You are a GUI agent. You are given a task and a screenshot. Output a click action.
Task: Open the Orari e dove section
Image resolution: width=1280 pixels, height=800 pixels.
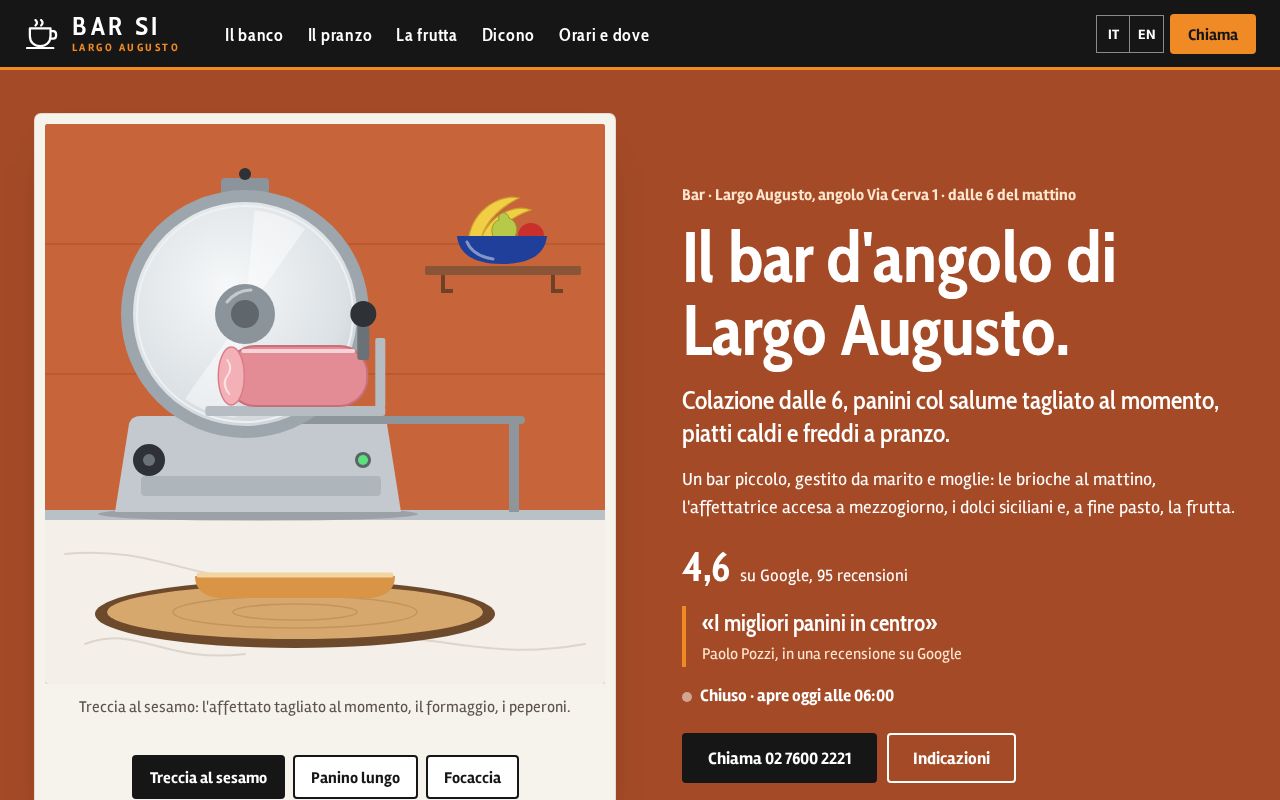coord(604,35)
